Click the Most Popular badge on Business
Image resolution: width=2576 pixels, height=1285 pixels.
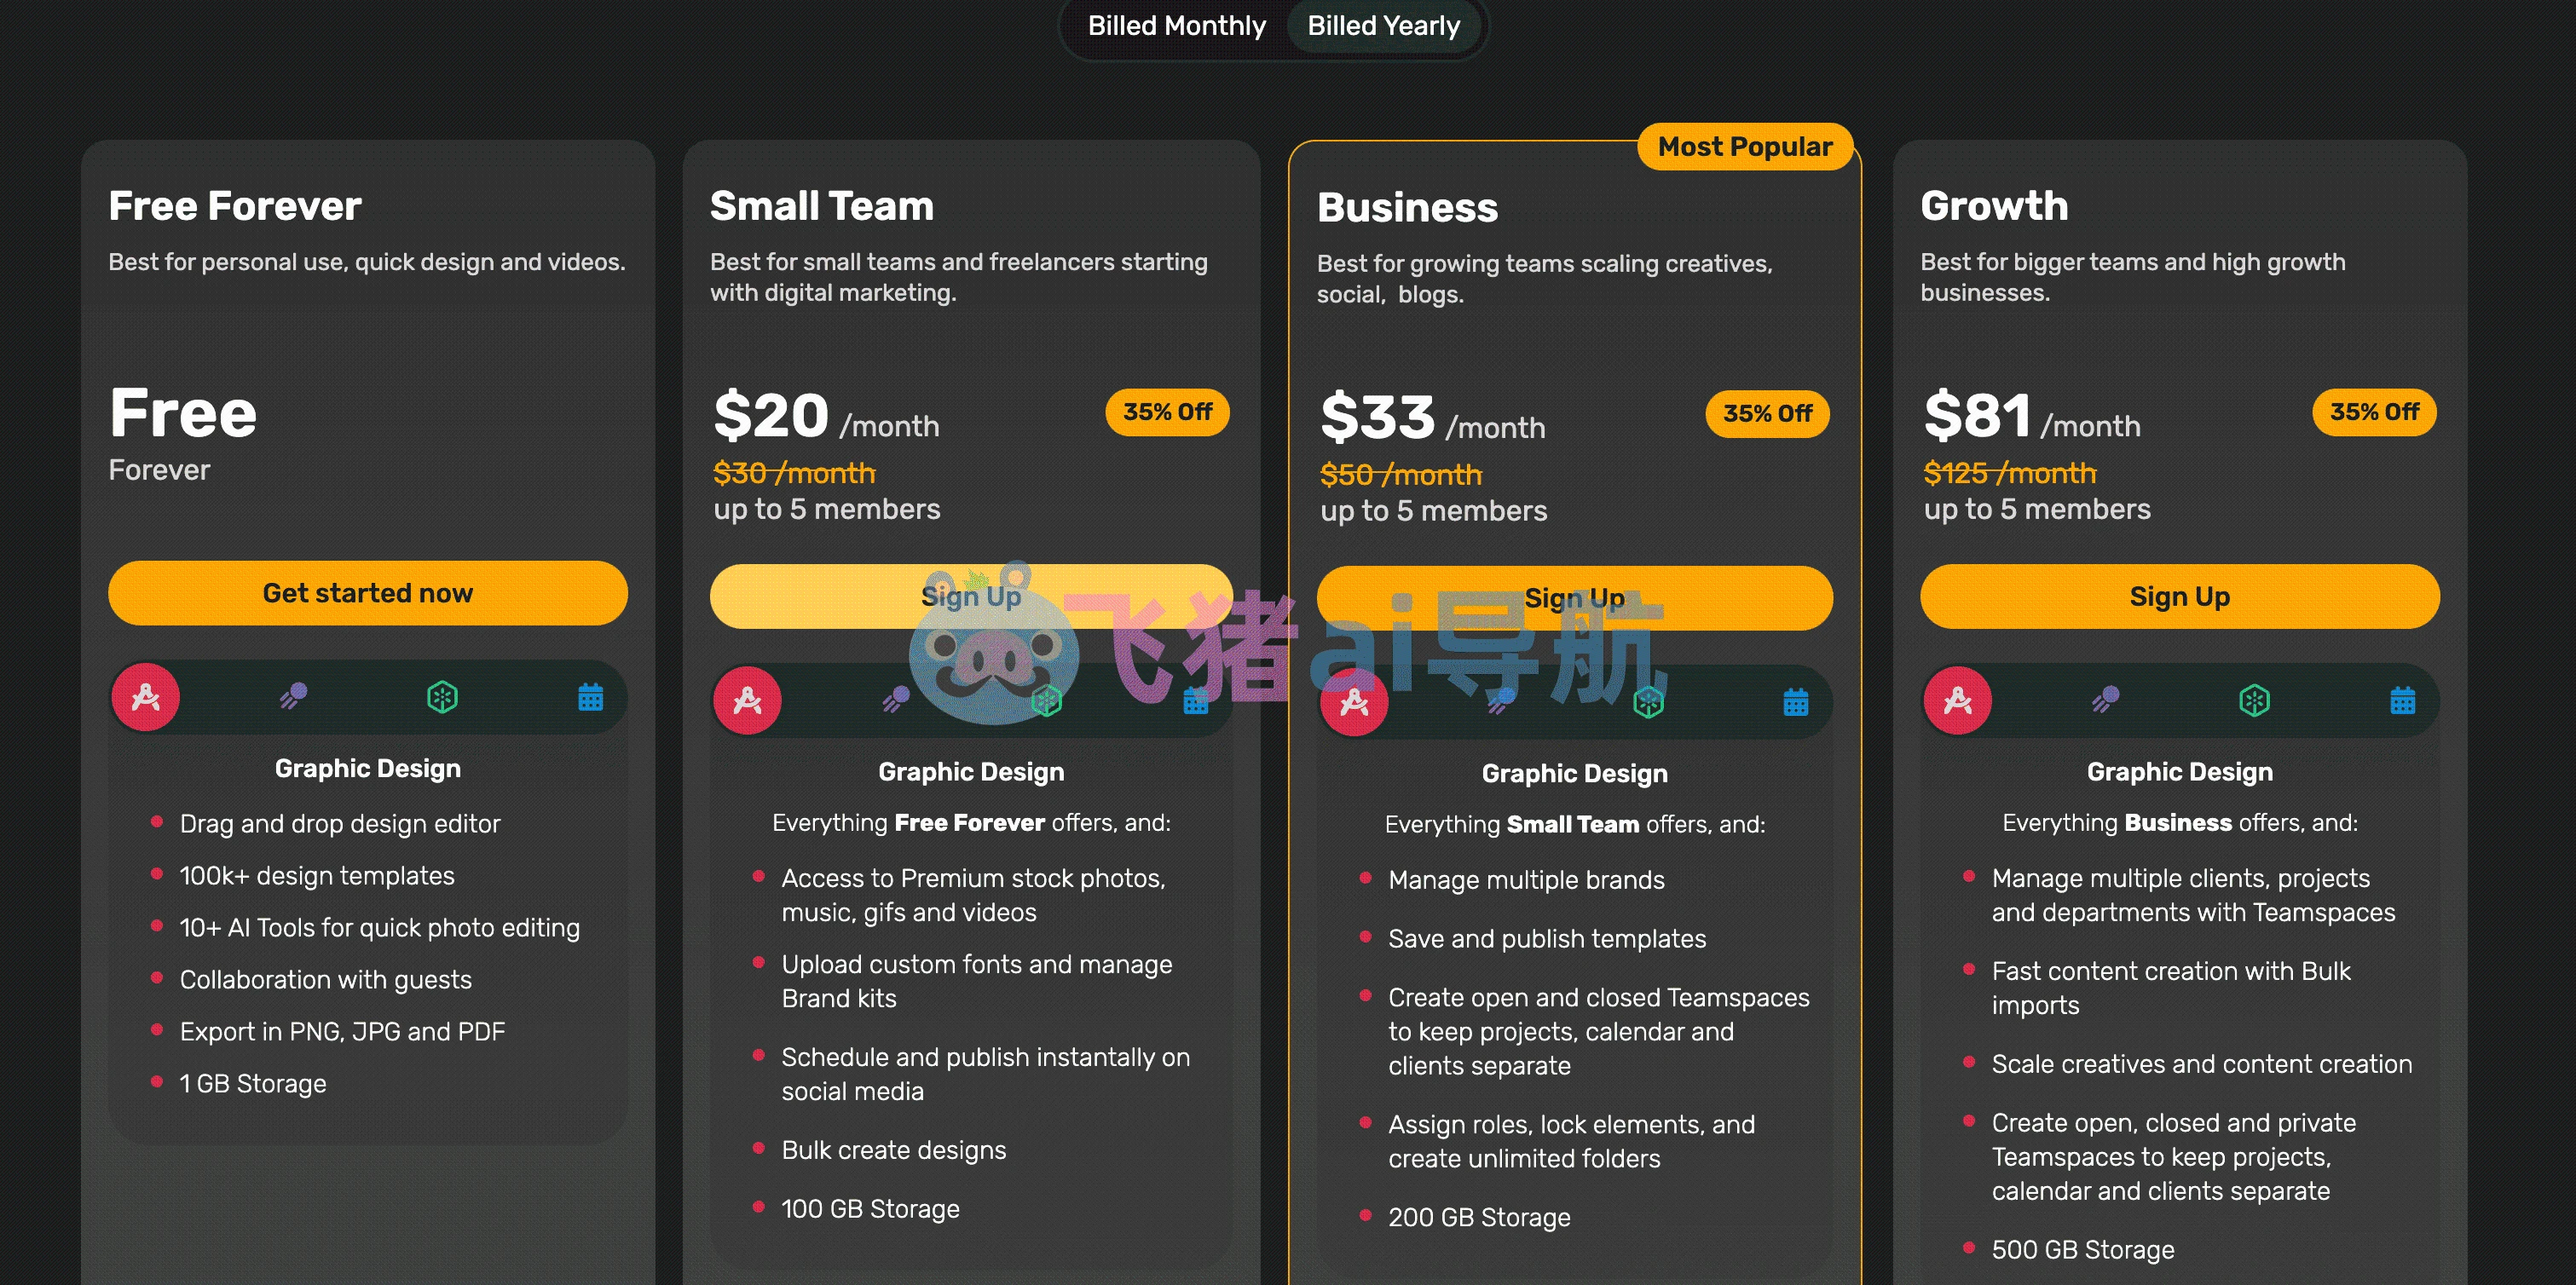click(1746, 147)
